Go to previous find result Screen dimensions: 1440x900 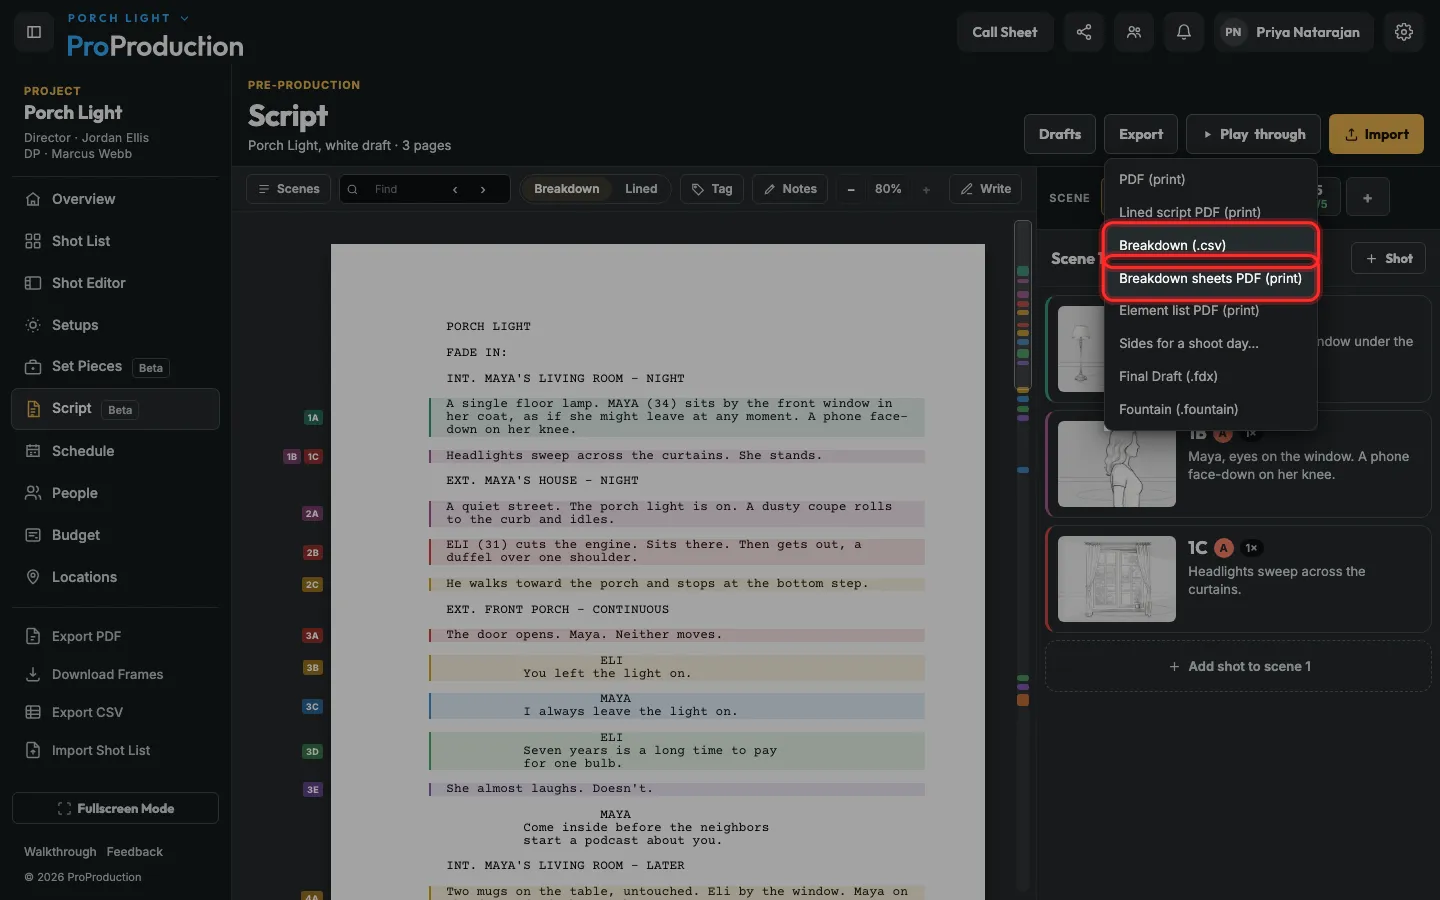455,189
